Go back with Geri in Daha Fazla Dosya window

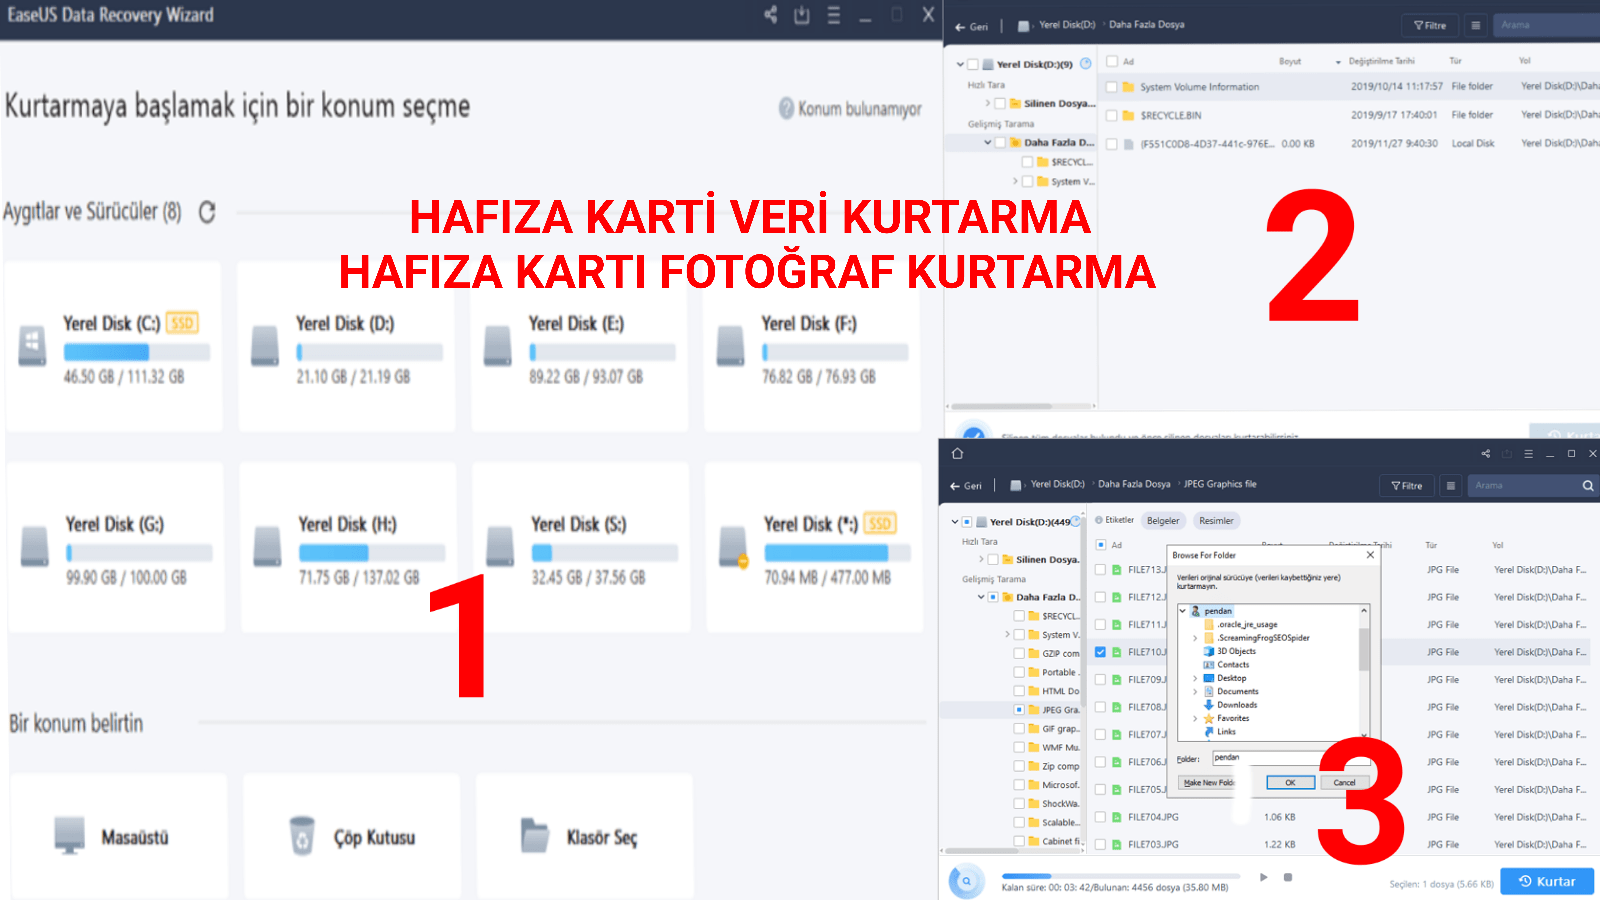pos(971,27)
